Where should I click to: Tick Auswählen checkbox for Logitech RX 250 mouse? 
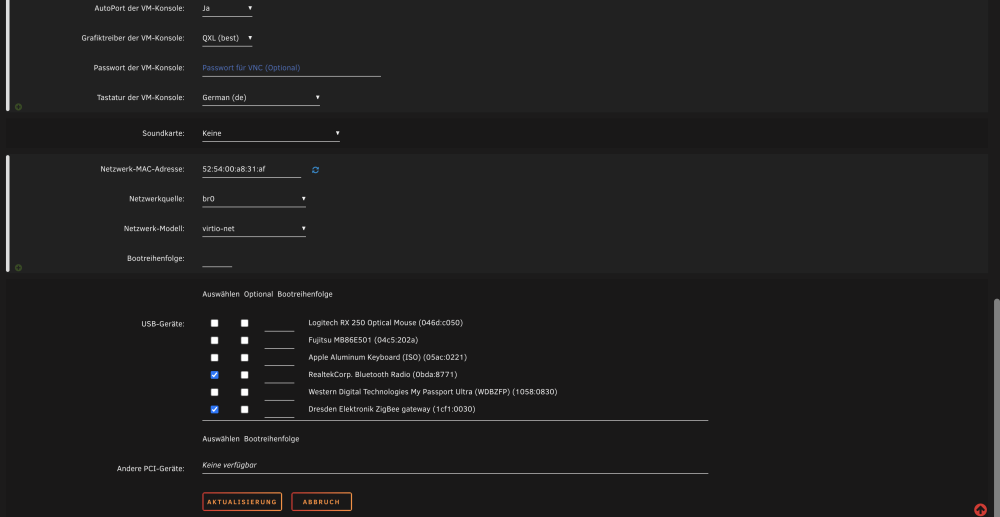pos(214,323)
